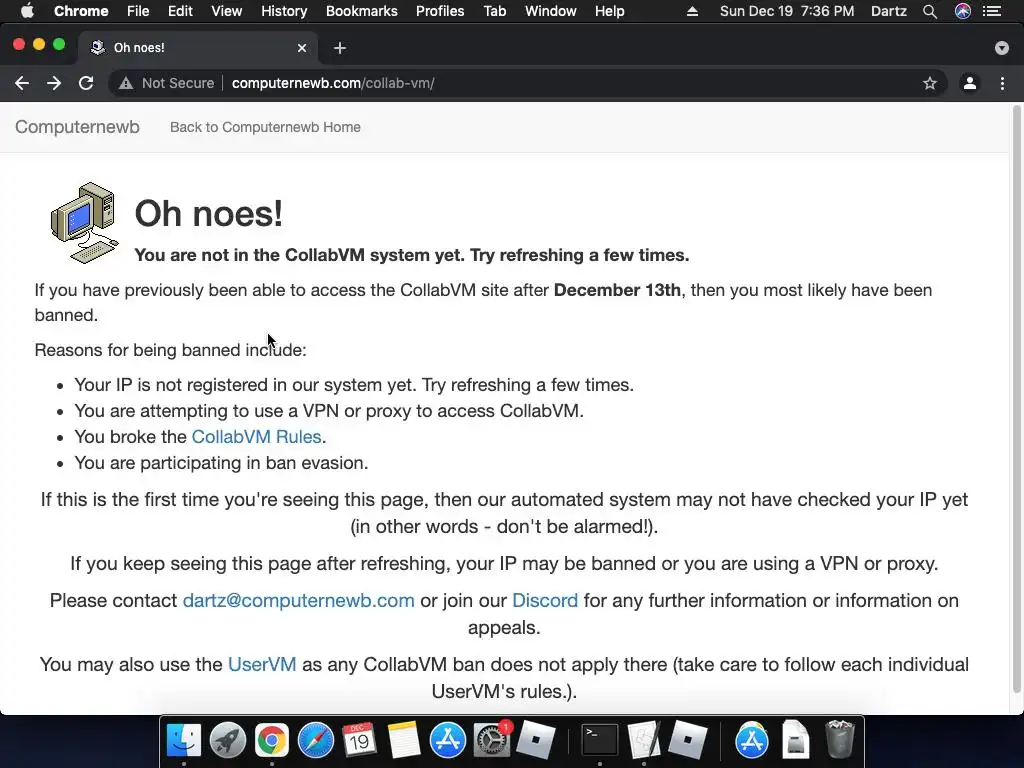
Task: Click the 'Oh noes!' heading
Action: [x=208, y=214]
